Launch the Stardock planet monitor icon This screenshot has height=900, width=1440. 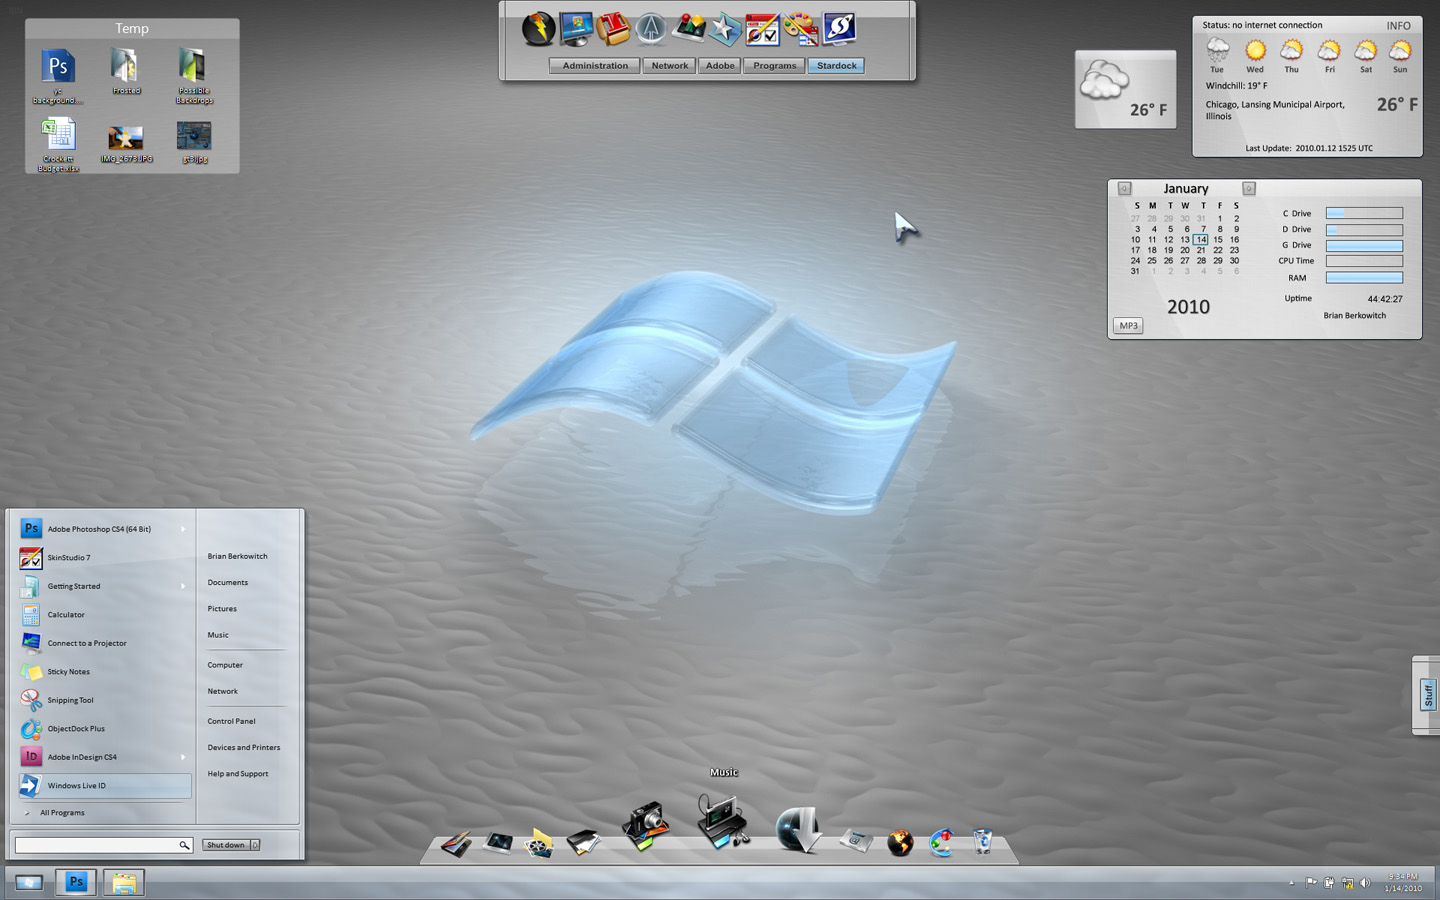[x=839, y=29]
